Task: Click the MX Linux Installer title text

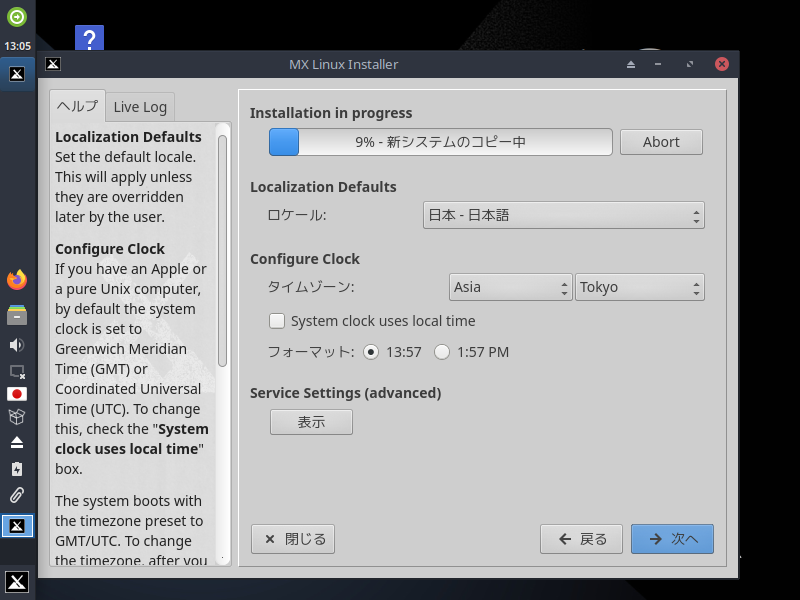Action: pos(343,64)
